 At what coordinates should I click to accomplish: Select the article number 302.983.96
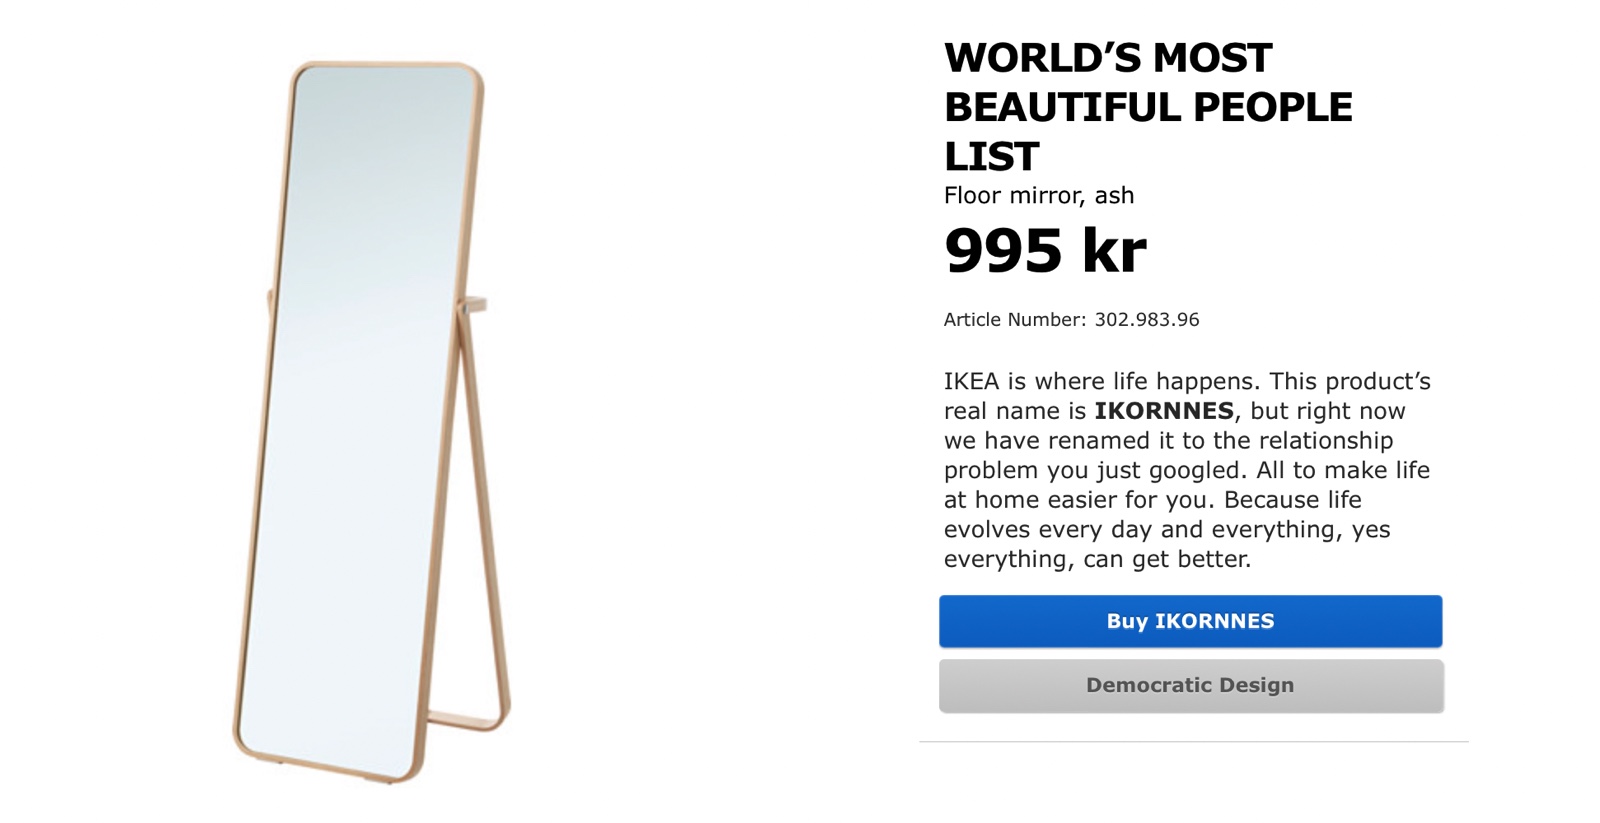(x=1146, y=320)
